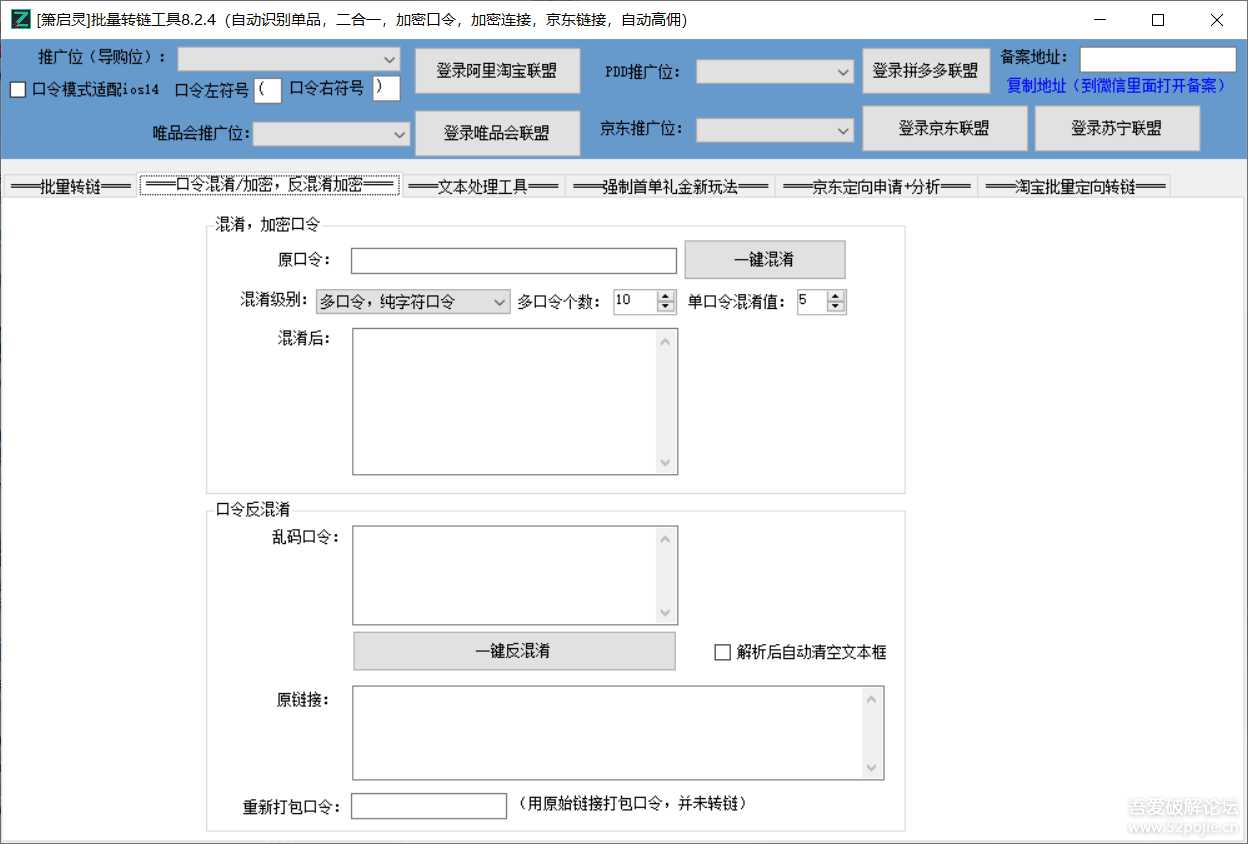Check 解析后自动清空文本框 option

(x=721, y=652)
